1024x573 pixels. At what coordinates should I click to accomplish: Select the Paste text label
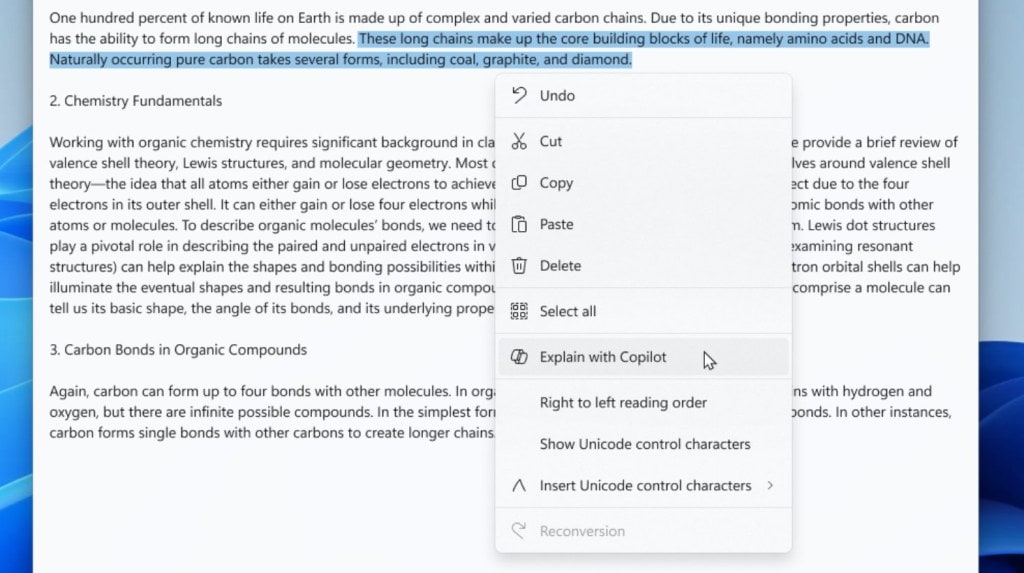click(556, 224)
